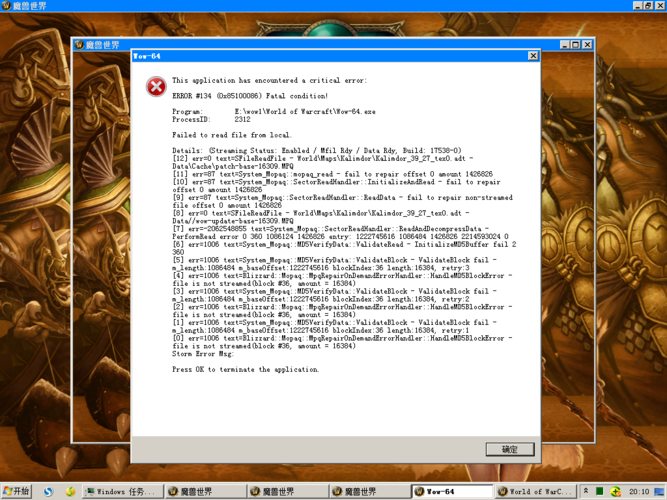Image resolution: width=667 pixels, height=500 pixels.
Task: Expand hidden system tray icons chevron
Action: coord(586,491)
